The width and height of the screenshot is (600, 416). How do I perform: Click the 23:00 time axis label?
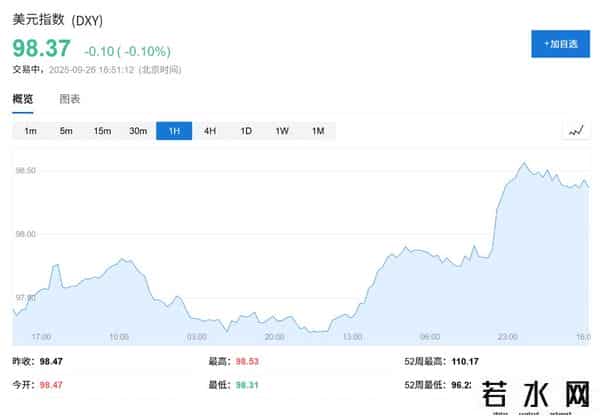[x=508, y=336]
